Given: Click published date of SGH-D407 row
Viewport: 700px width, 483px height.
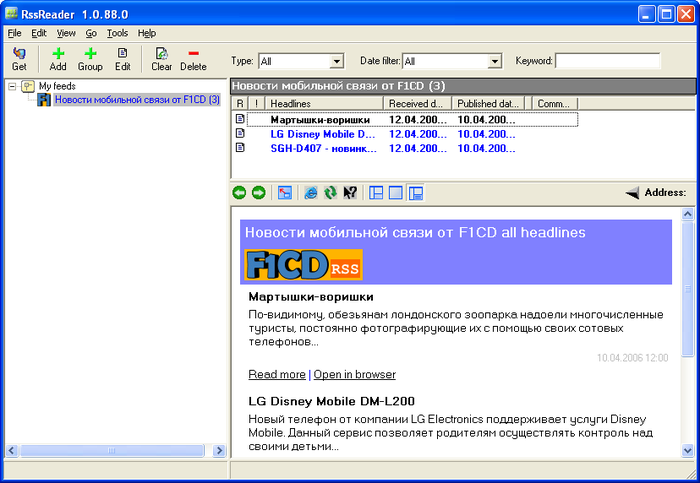Looking at the screenshot, I should [486, 148].
